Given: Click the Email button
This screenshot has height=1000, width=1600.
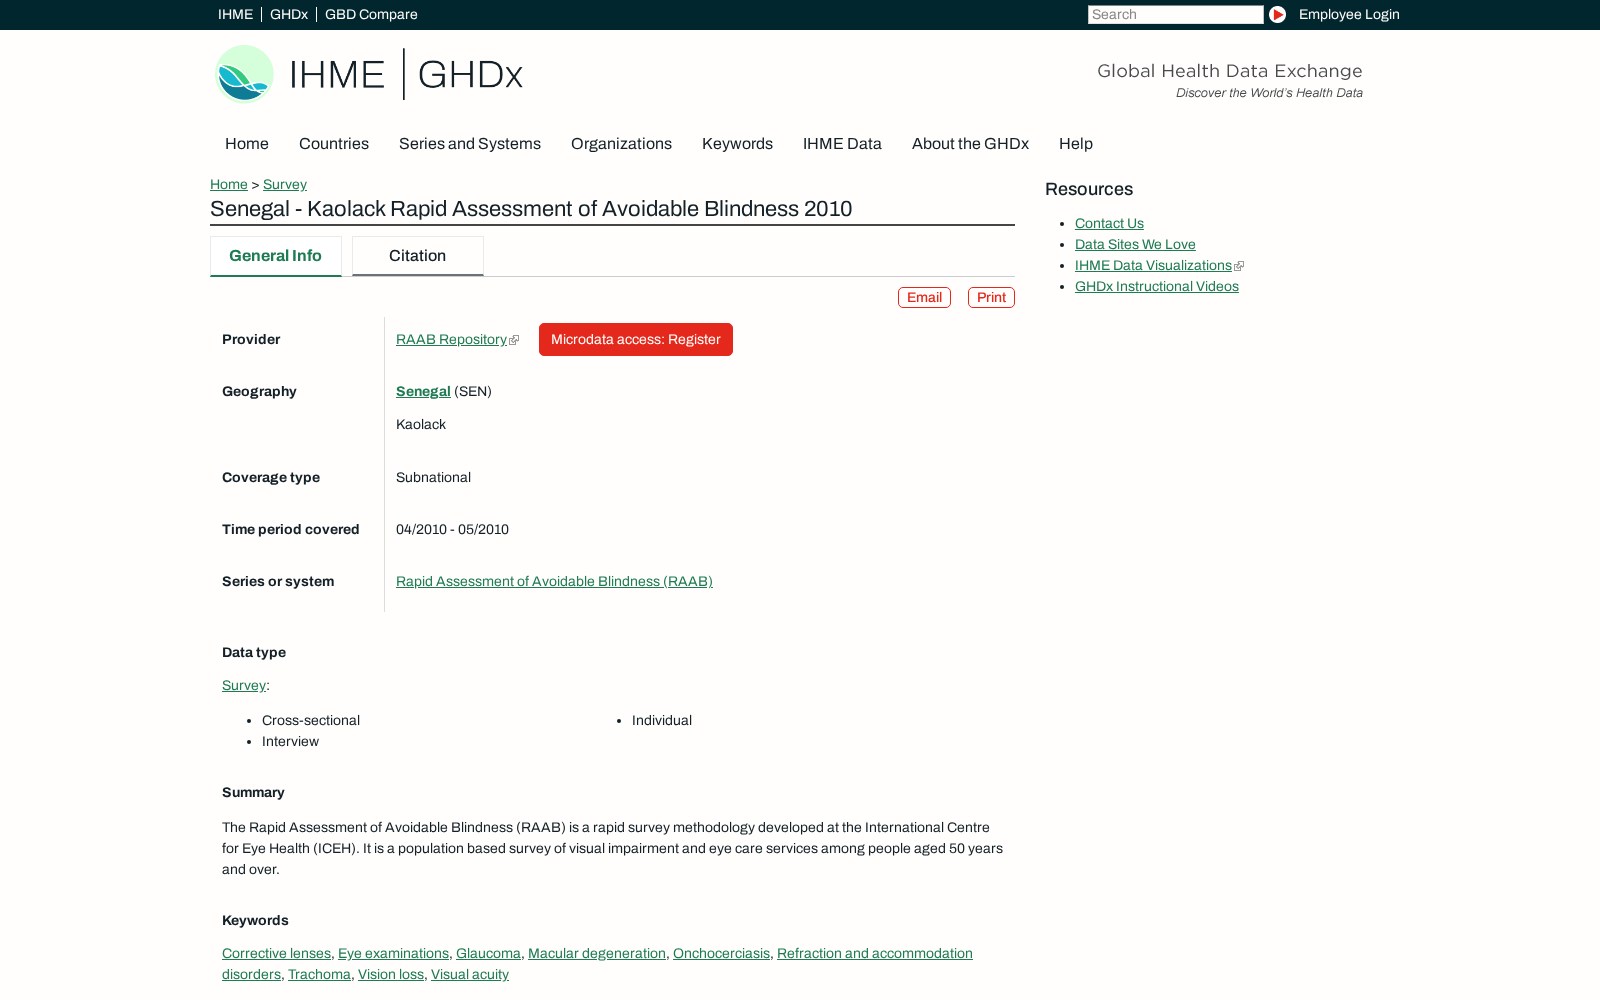Looking at the screenshot, I should pyautogui.click(x=924, y=298).
